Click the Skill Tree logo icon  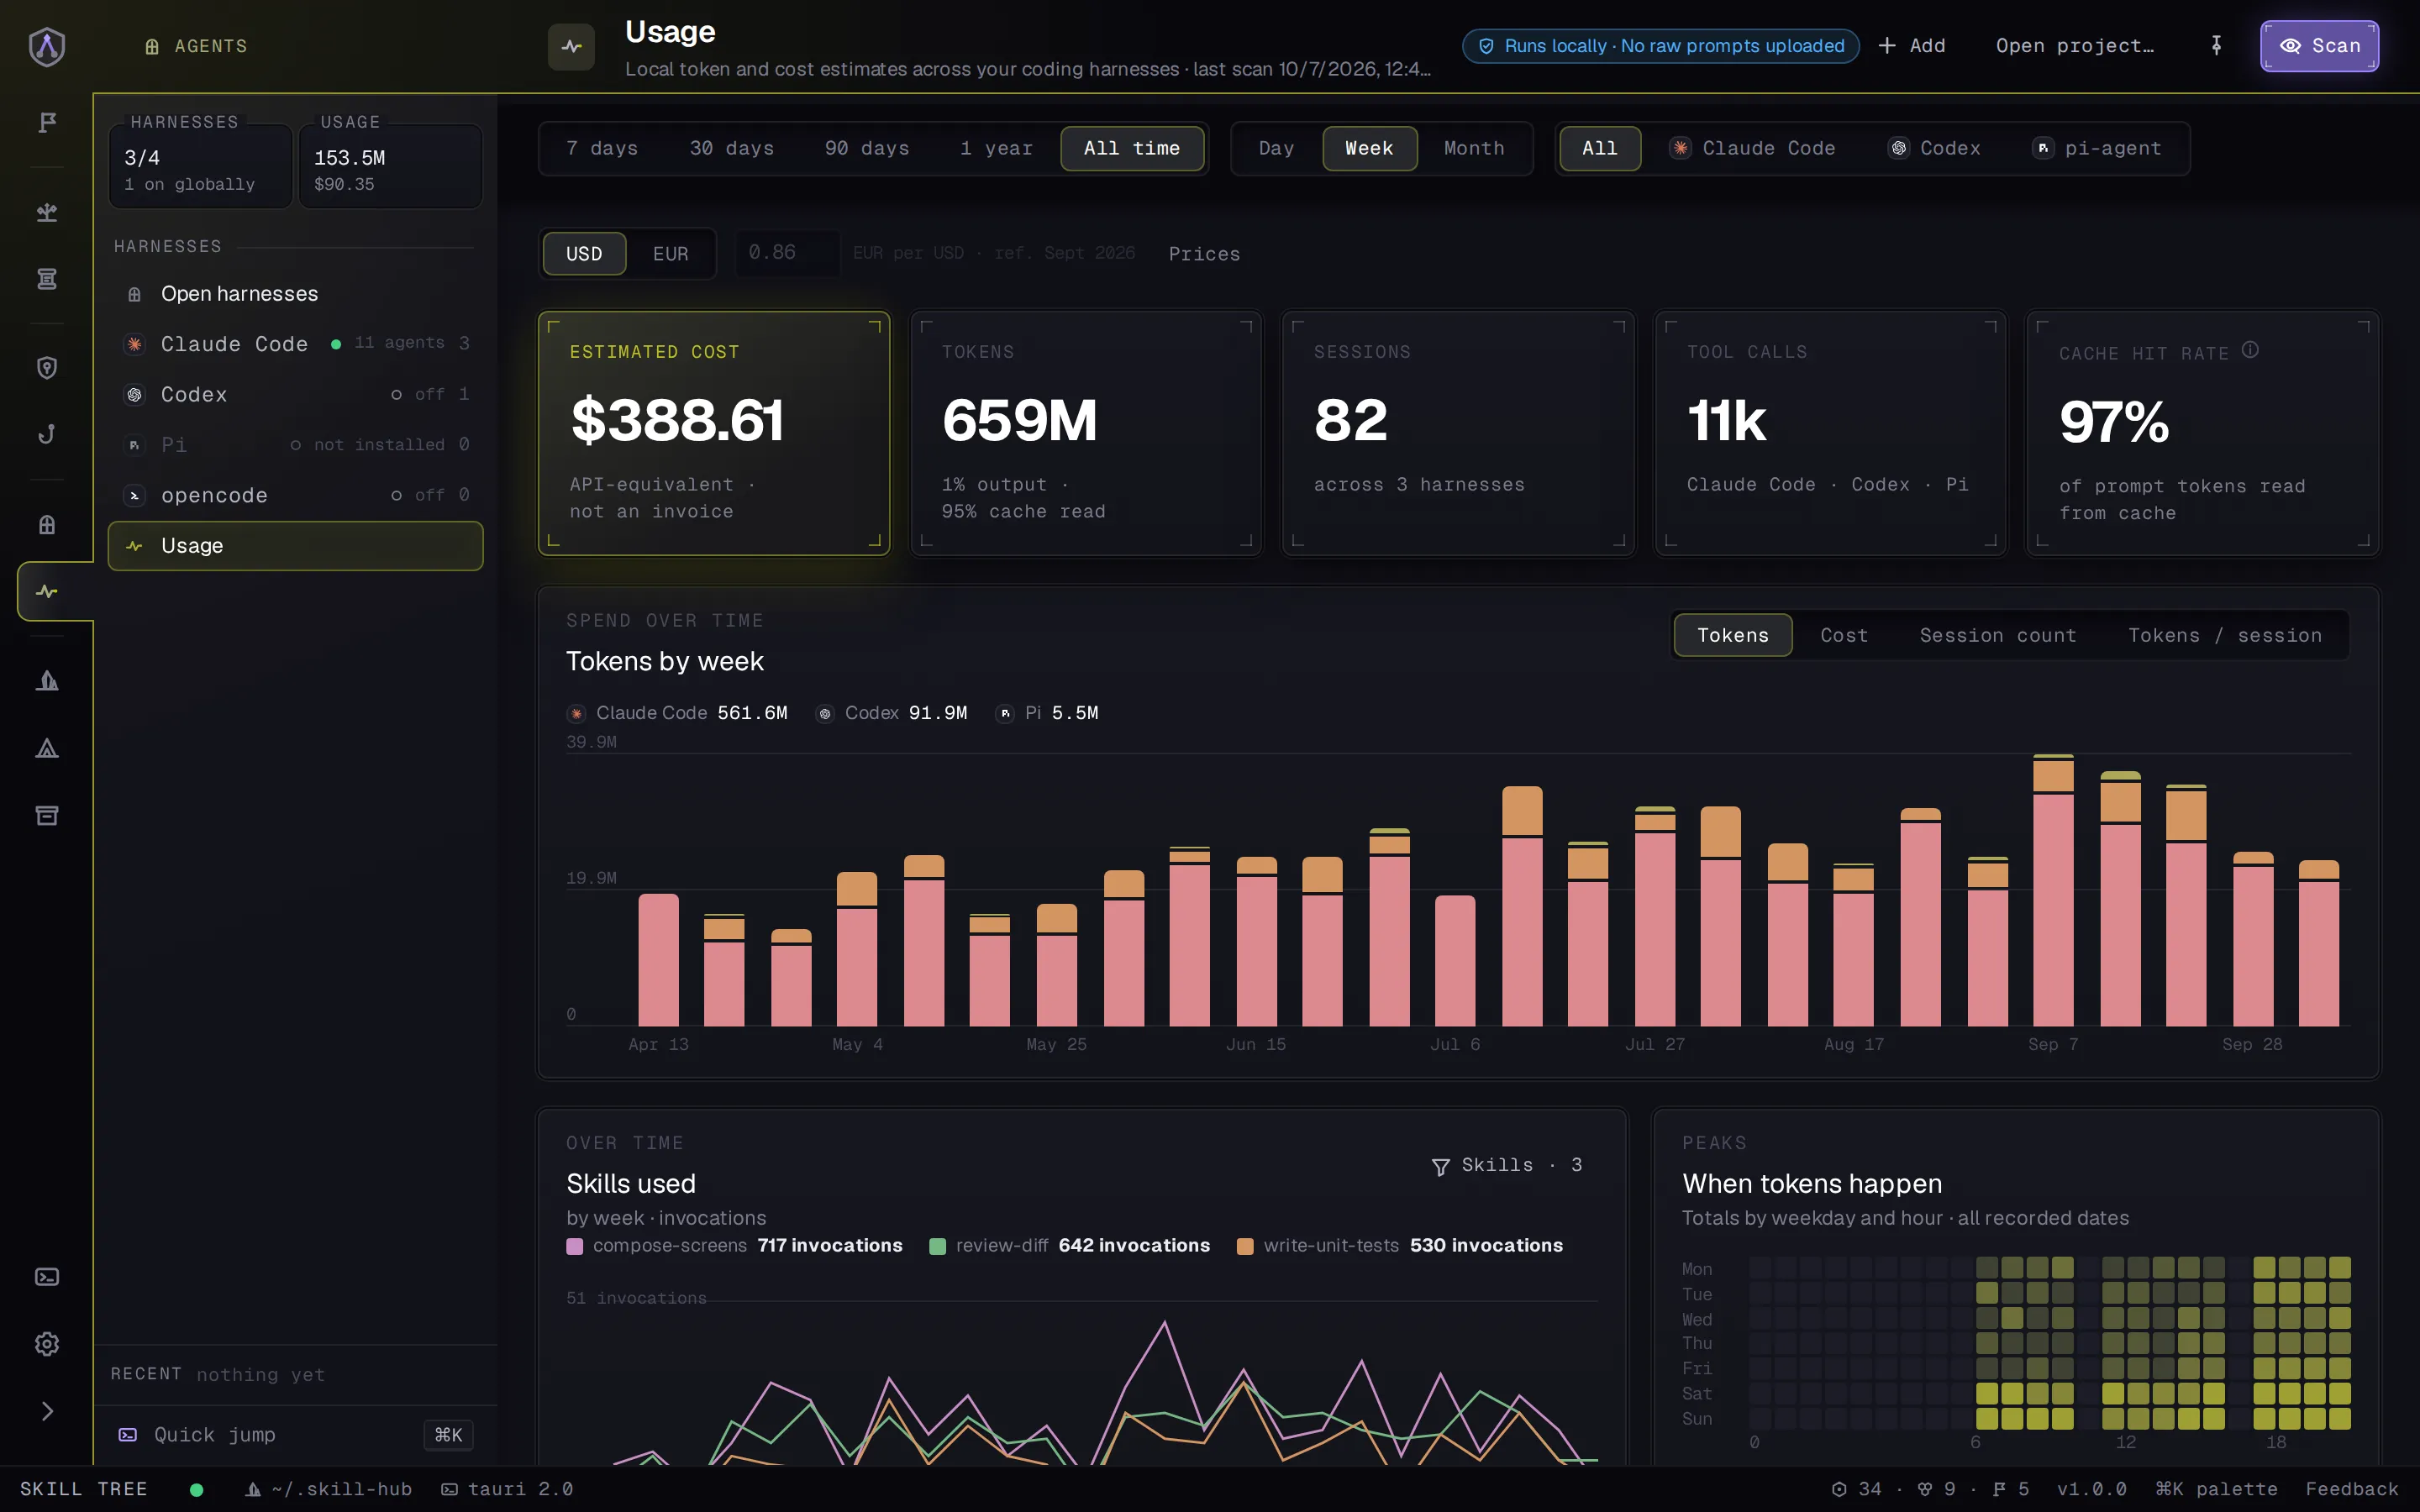(x=47, y=46)
